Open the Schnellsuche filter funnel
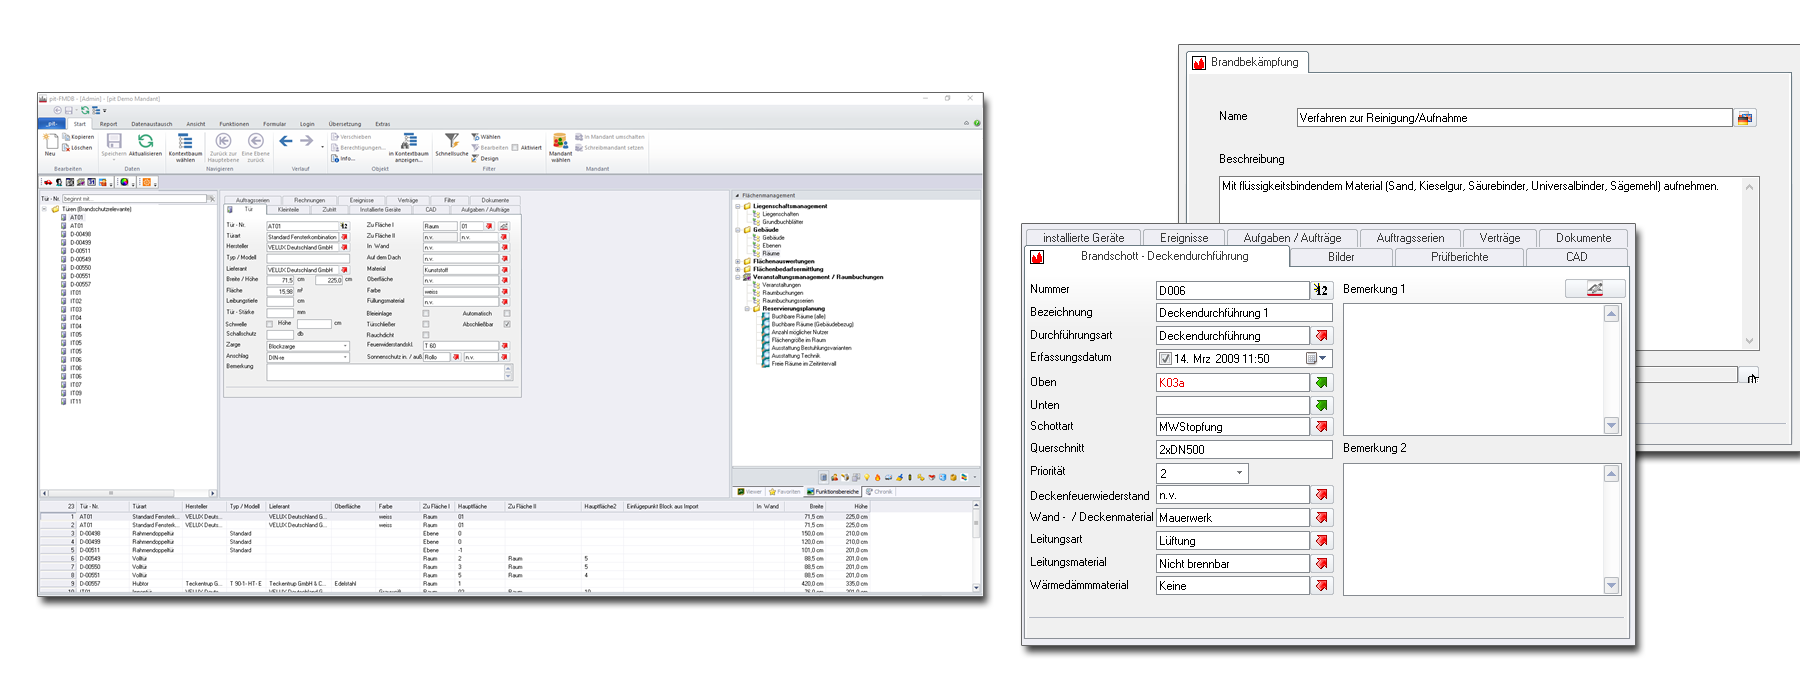Viewport: 1800px width, 690px height. coord(452,141)
